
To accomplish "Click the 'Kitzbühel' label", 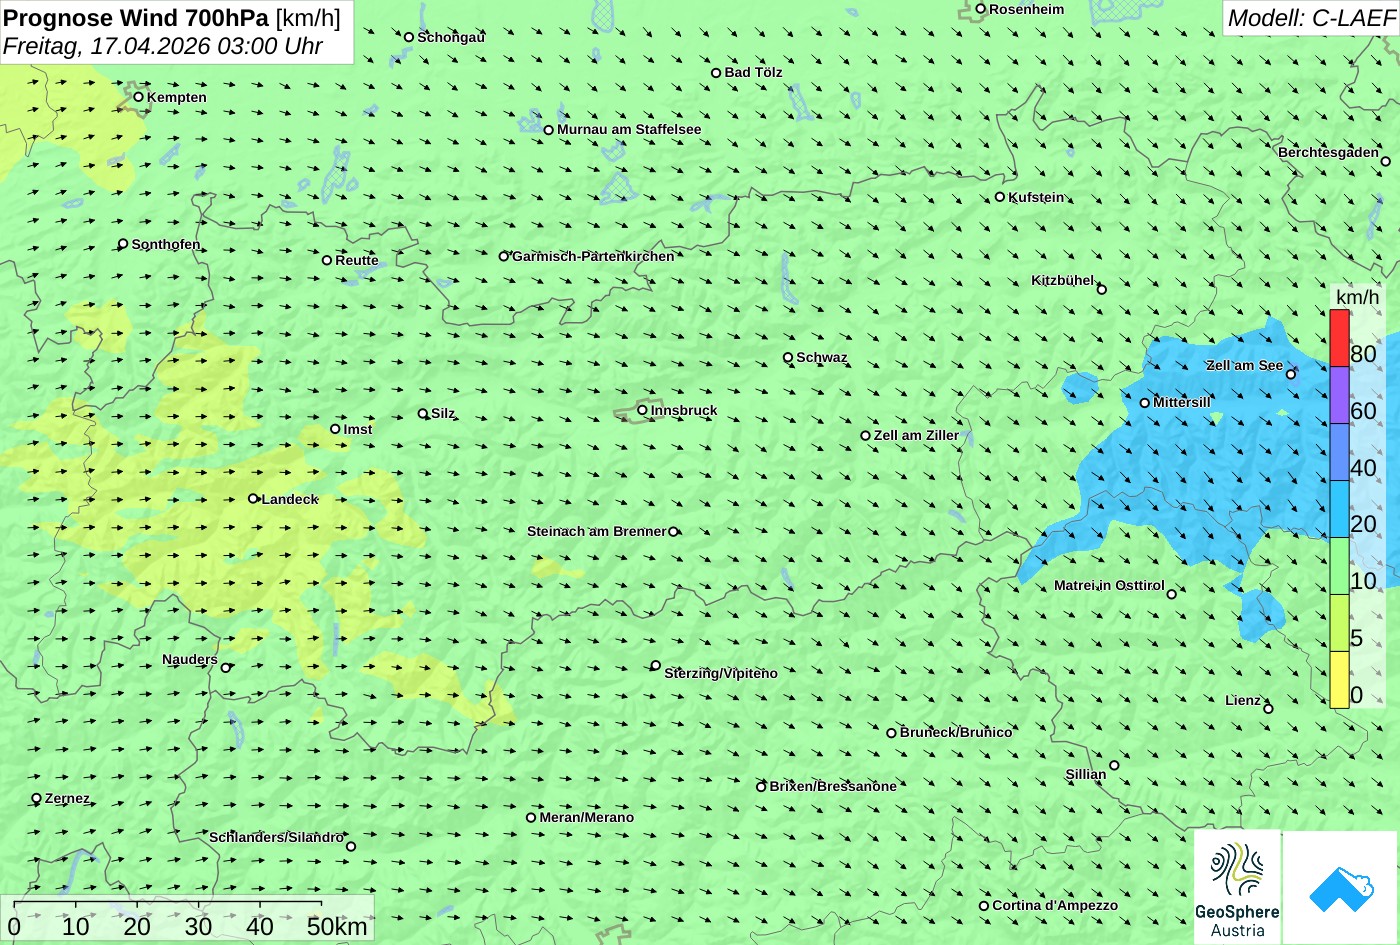I will click(x=1063, y=280).
